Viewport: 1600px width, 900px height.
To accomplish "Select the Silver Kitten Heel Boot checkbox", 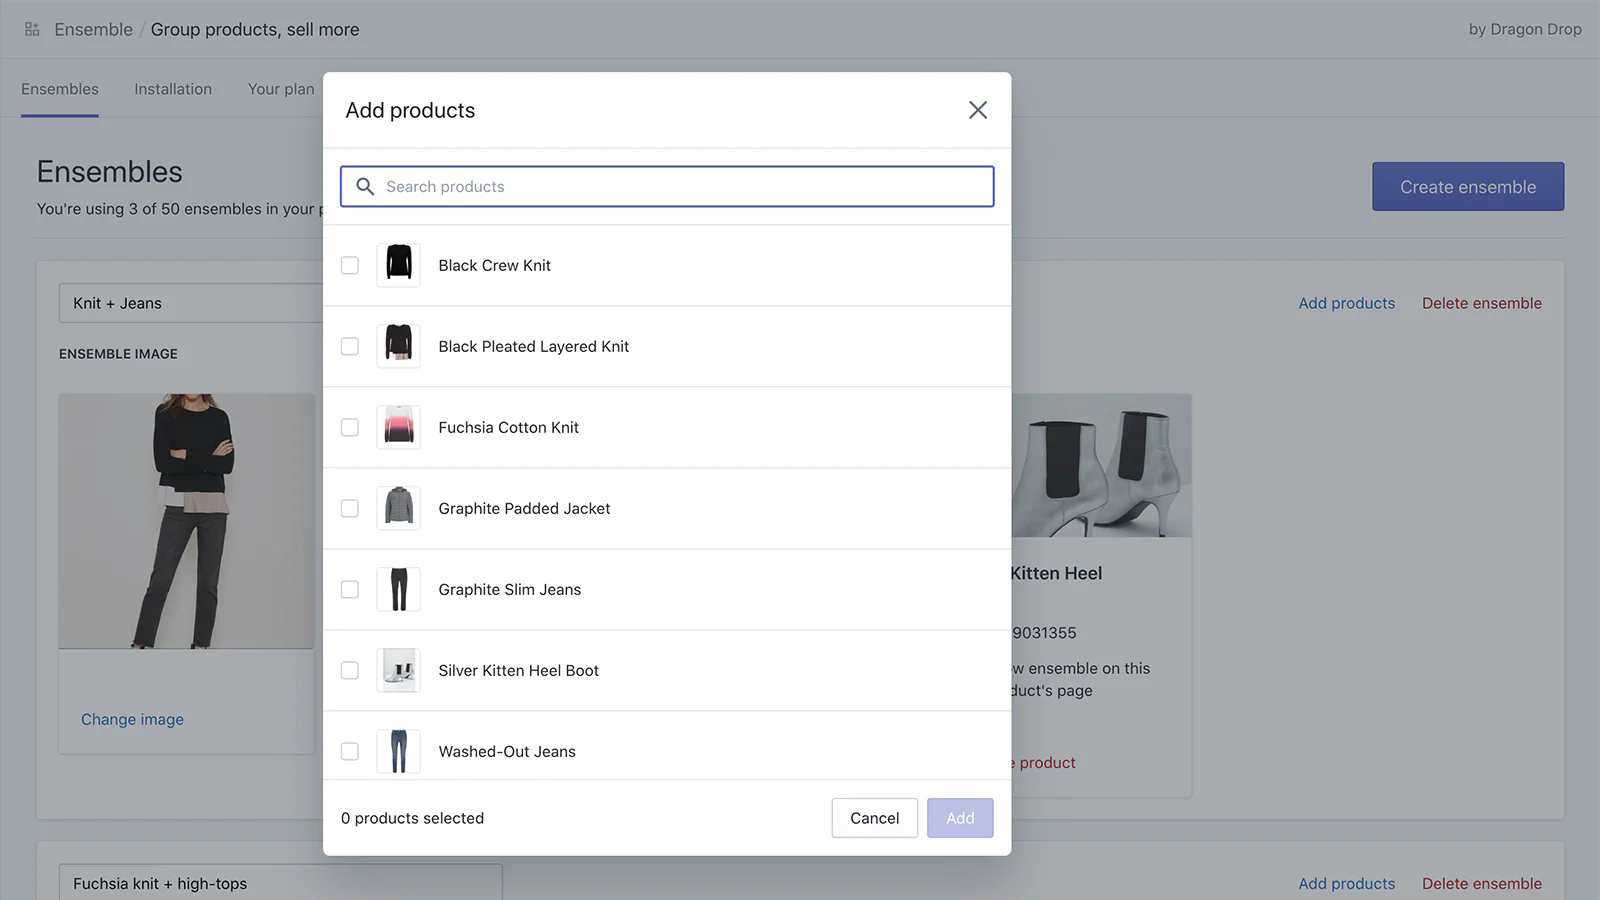I will [x=350, y=670].
